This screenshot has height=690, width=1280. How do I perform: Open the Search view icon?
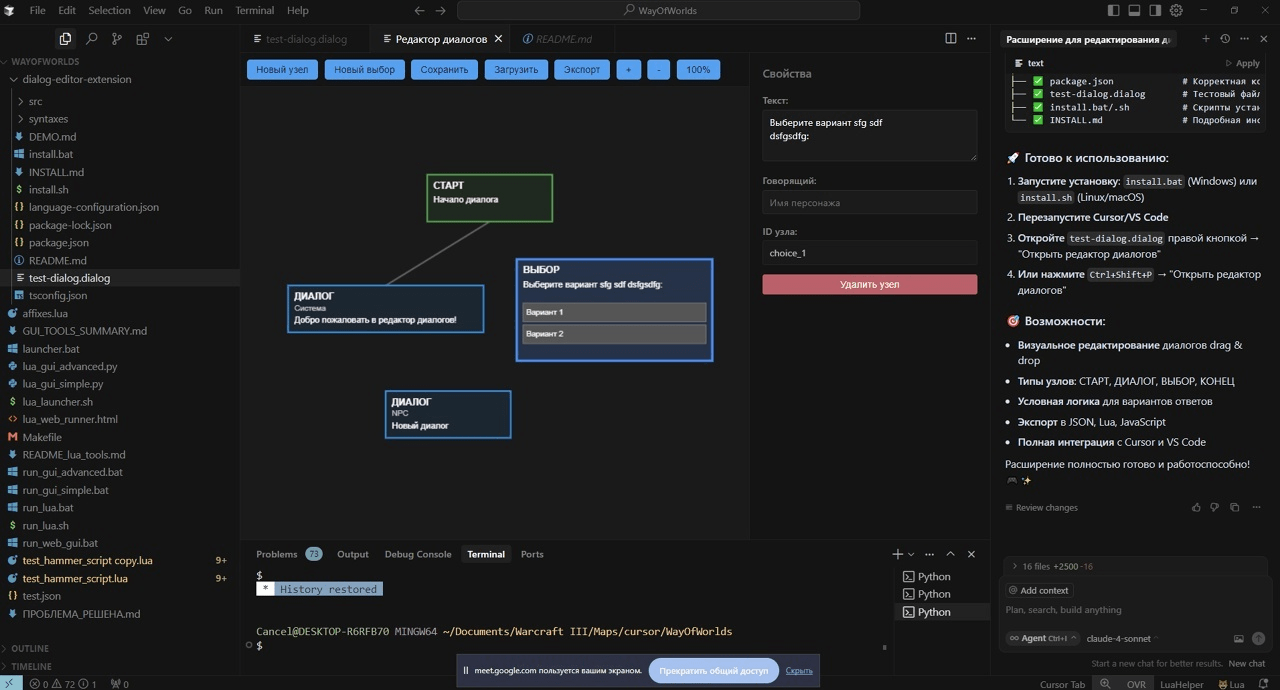(91, 39)
